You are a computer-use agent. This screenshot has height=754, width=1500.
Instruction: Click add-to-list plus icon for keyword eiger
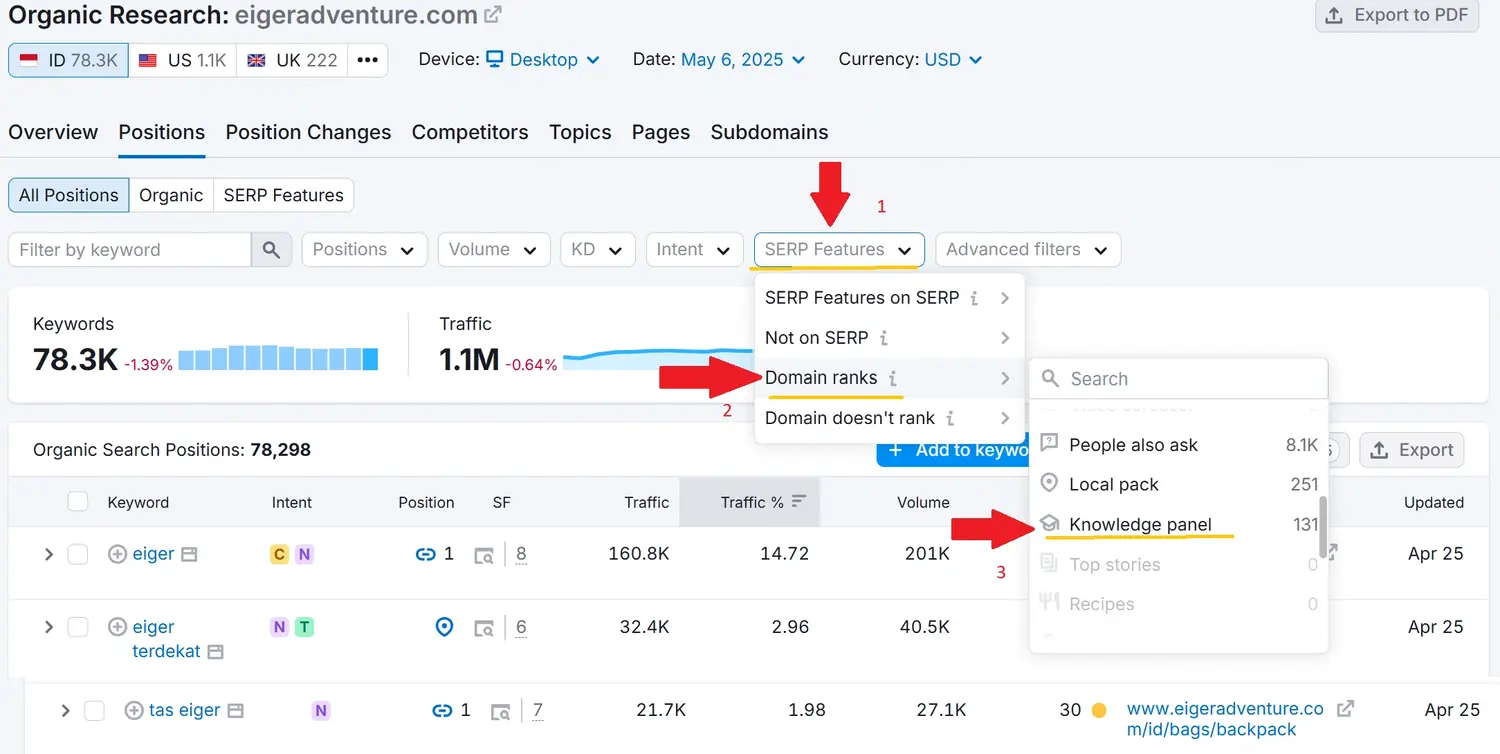117,554
